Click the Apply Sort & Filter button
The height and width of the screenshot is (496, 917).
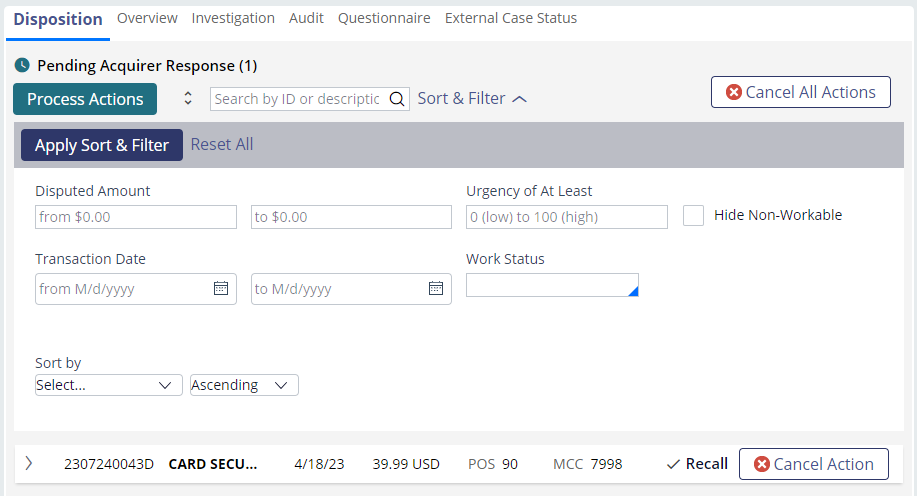pyautogui.click(x=102, y=145)
